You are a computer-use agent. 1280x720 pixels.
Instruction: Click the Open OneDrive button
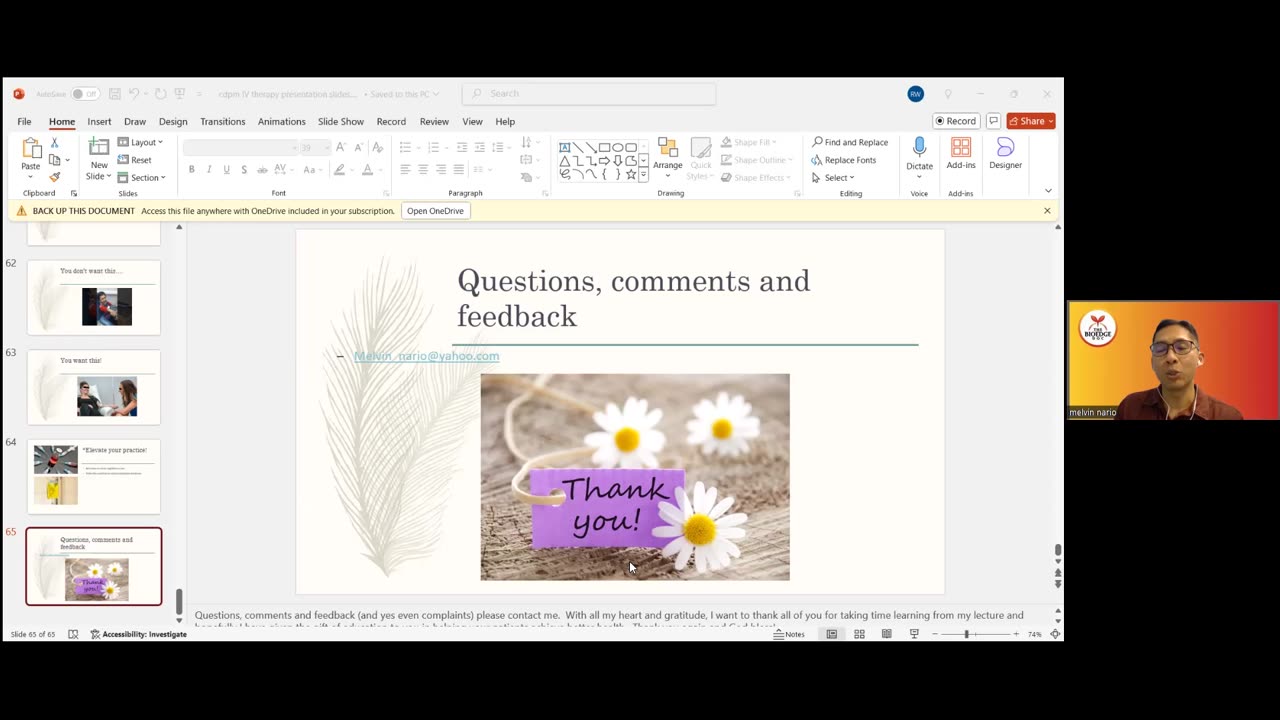[x=435, y=211]
